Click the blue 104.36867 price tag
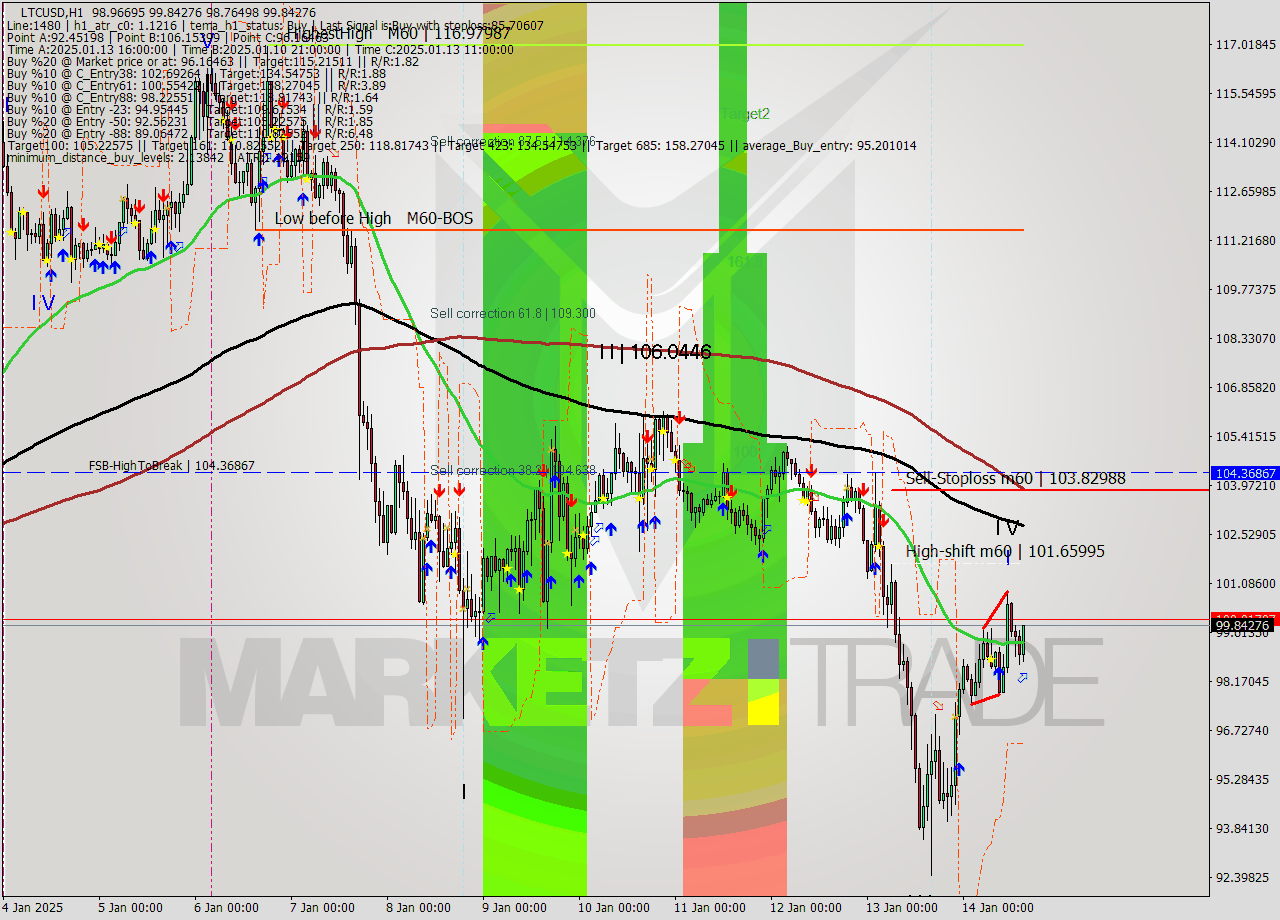Viewport: 1280px width, 920px height. [x=1244, y=473]
